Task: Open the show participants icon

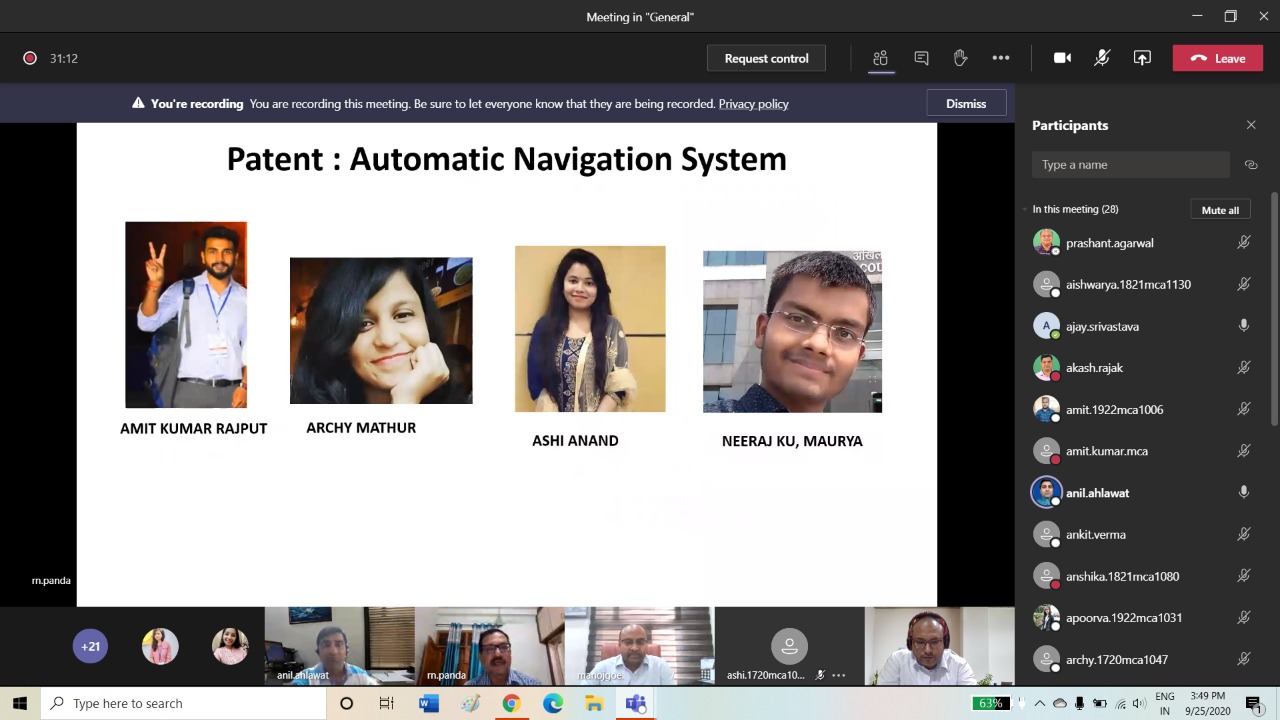Action: [x=880, y=58]
